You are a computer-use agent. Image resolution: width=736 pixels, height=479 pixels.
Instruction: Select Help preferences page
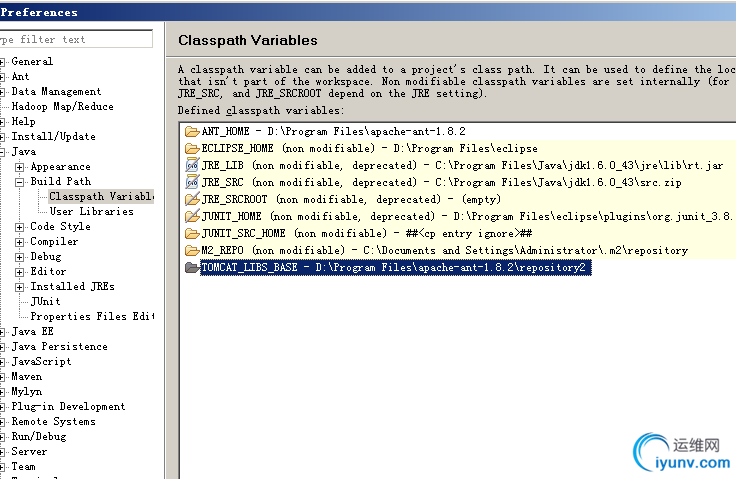23,121
